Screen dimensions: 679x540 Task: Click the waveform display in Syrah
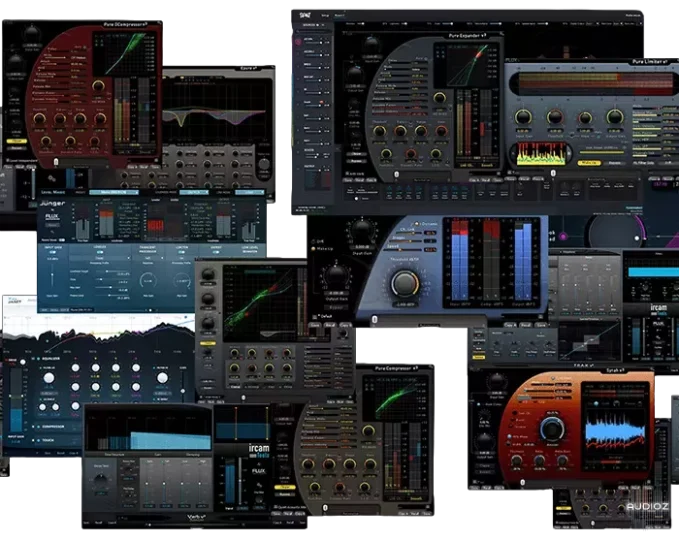(614, 429)
